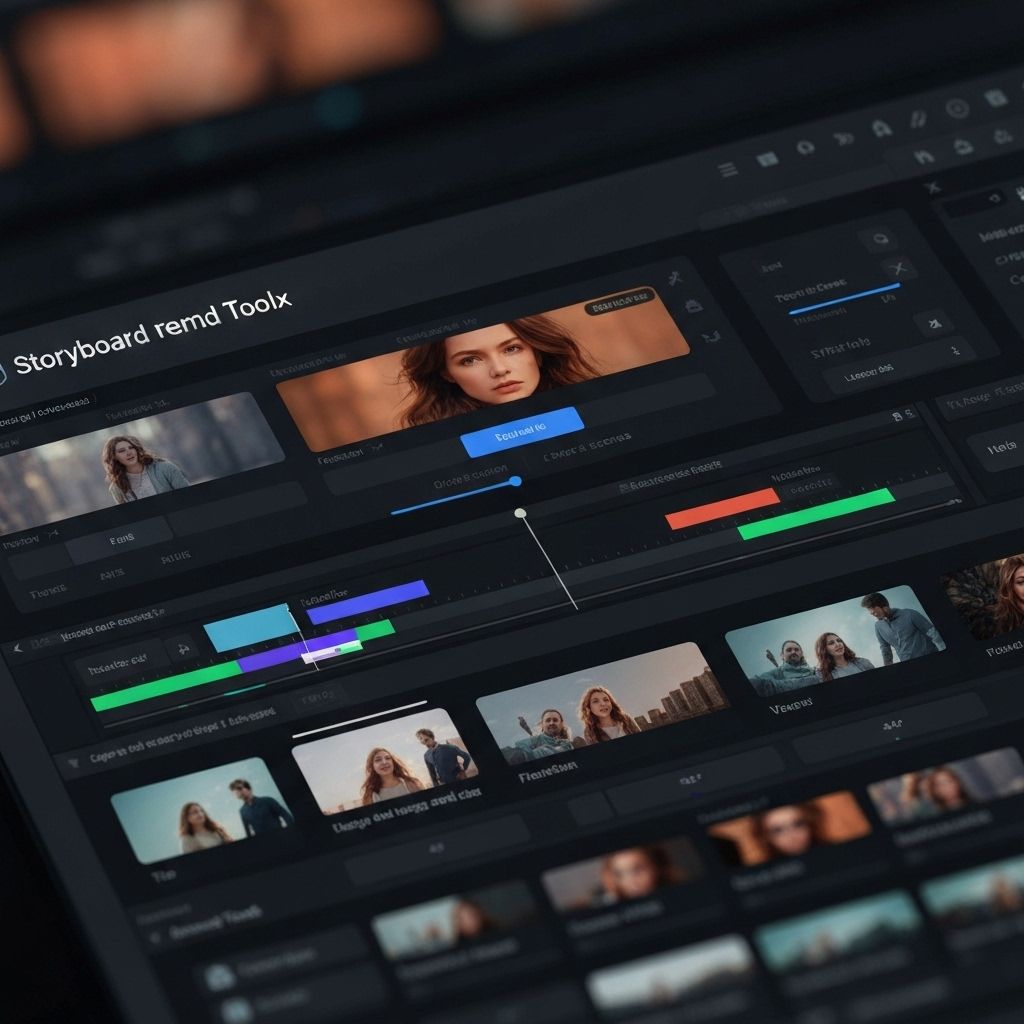Viewport: 1024px width, 1024px height.
Task: Click the back arrow in the bottom-left panel
Action: tap(154, 938)
